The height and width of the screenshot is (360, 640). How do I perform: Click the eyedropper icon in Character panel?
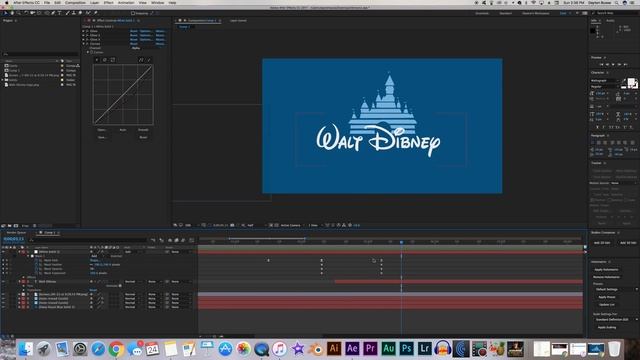click(x=624, y=80)
